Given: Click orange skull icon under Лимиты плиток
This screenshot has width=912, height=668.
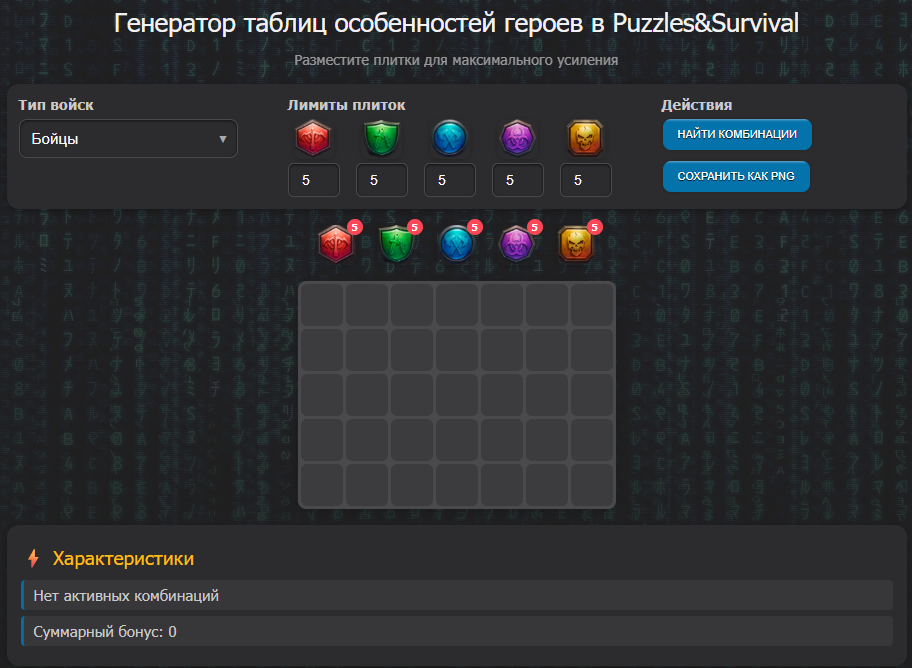Looking at the screenshot, I should coord(585,138).
